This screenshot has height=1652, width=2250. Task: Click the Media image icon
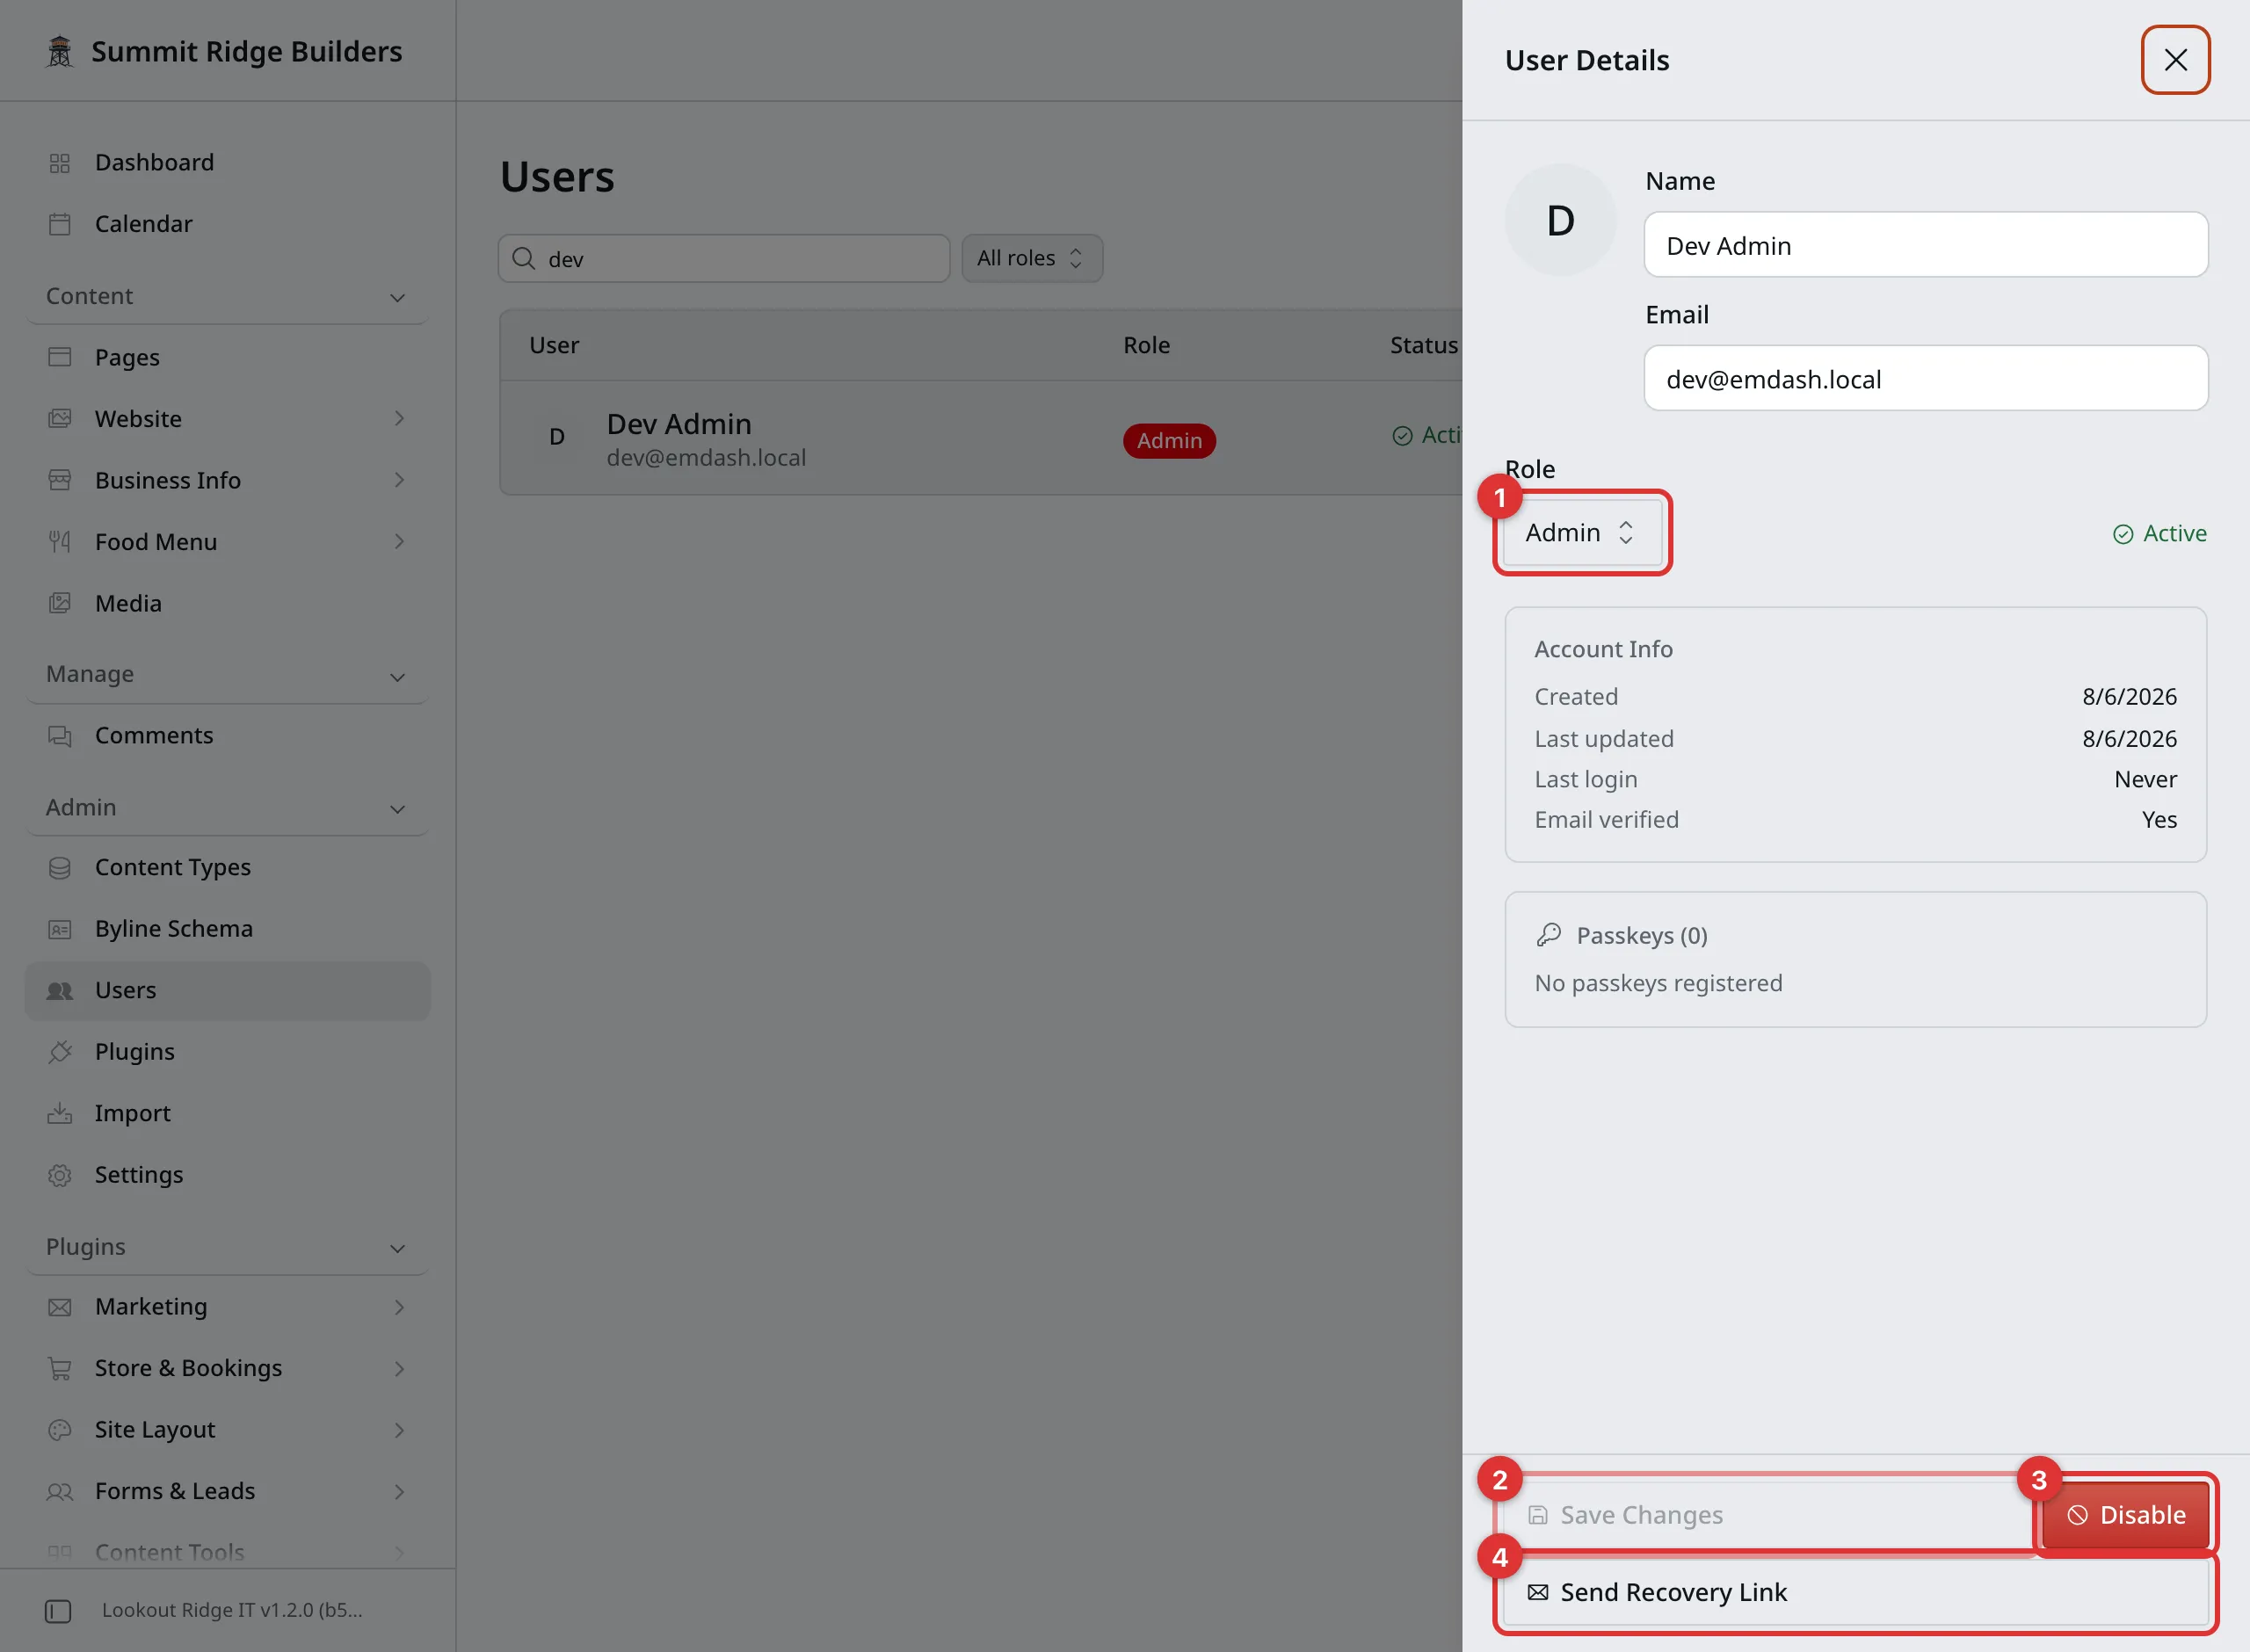click(60, 603)
